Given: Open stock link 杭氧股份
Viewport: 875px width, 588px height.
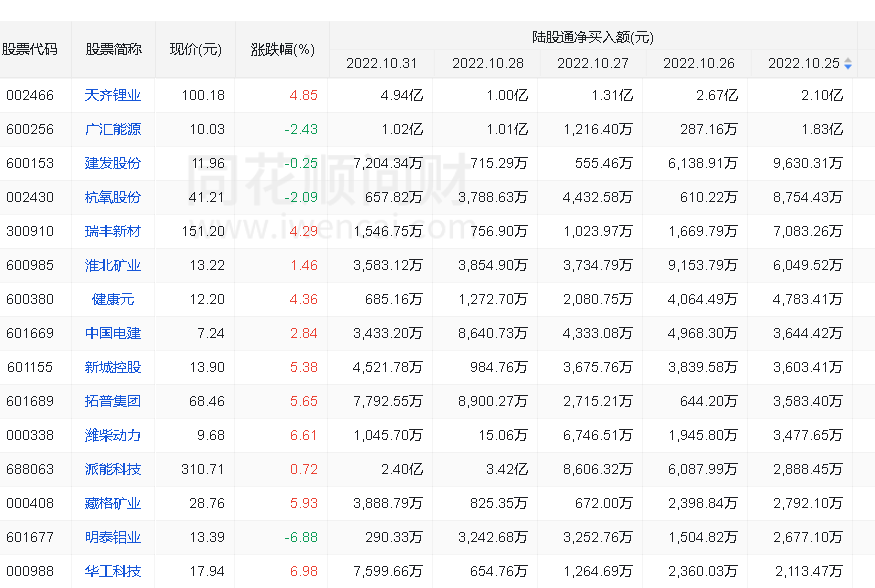Looking at the screenshot, I should [113, 197].
